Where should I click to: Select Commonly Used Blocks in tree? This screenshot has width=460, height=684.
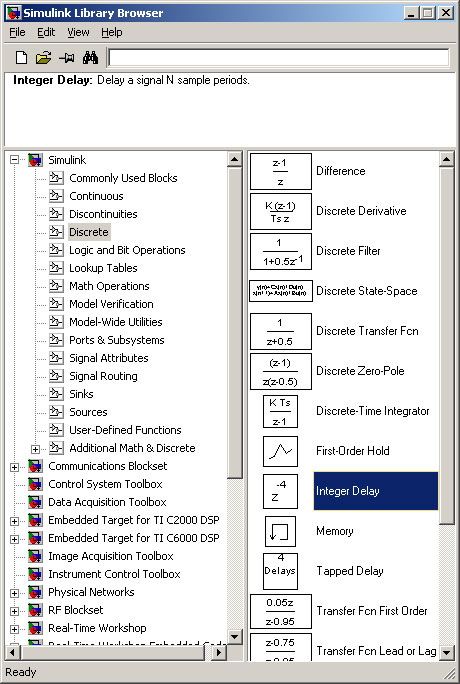(x=123, y=178)
